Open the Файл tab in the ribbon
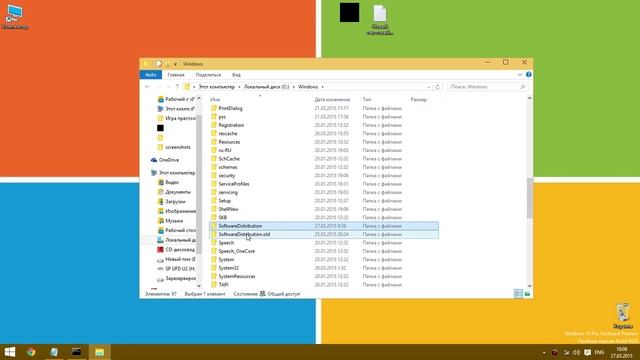The image size is (640, 360). tap(151, 75)
